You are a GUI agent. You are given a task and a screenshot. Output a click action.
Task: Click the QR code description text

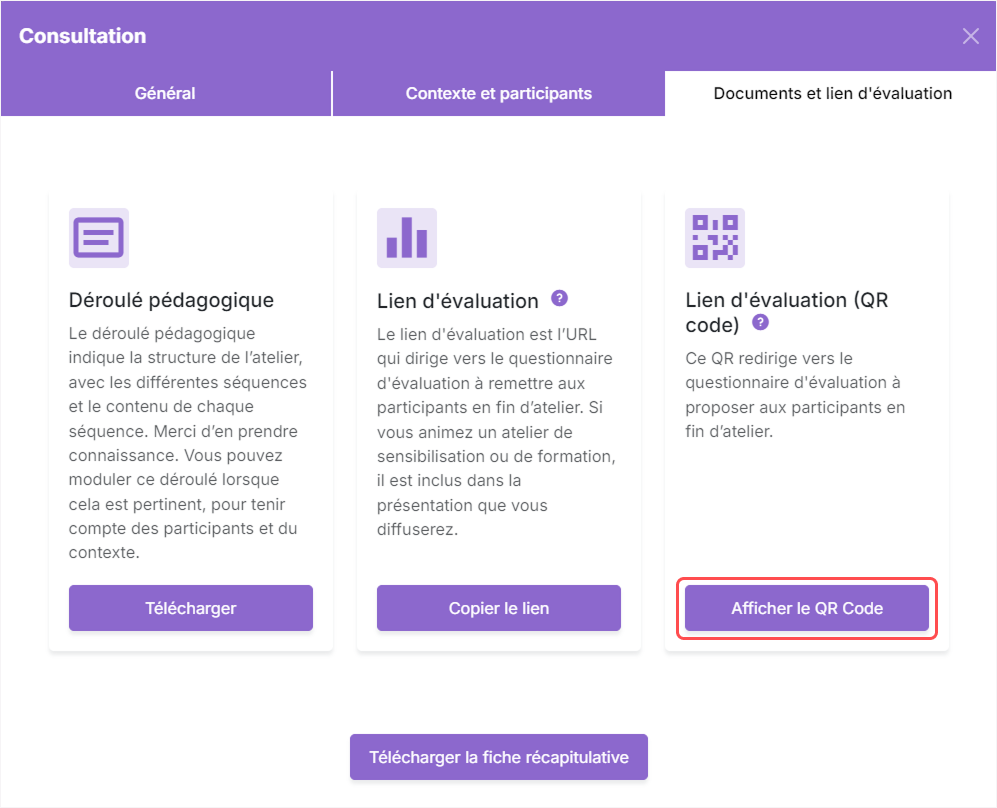(x=795, y=395)
